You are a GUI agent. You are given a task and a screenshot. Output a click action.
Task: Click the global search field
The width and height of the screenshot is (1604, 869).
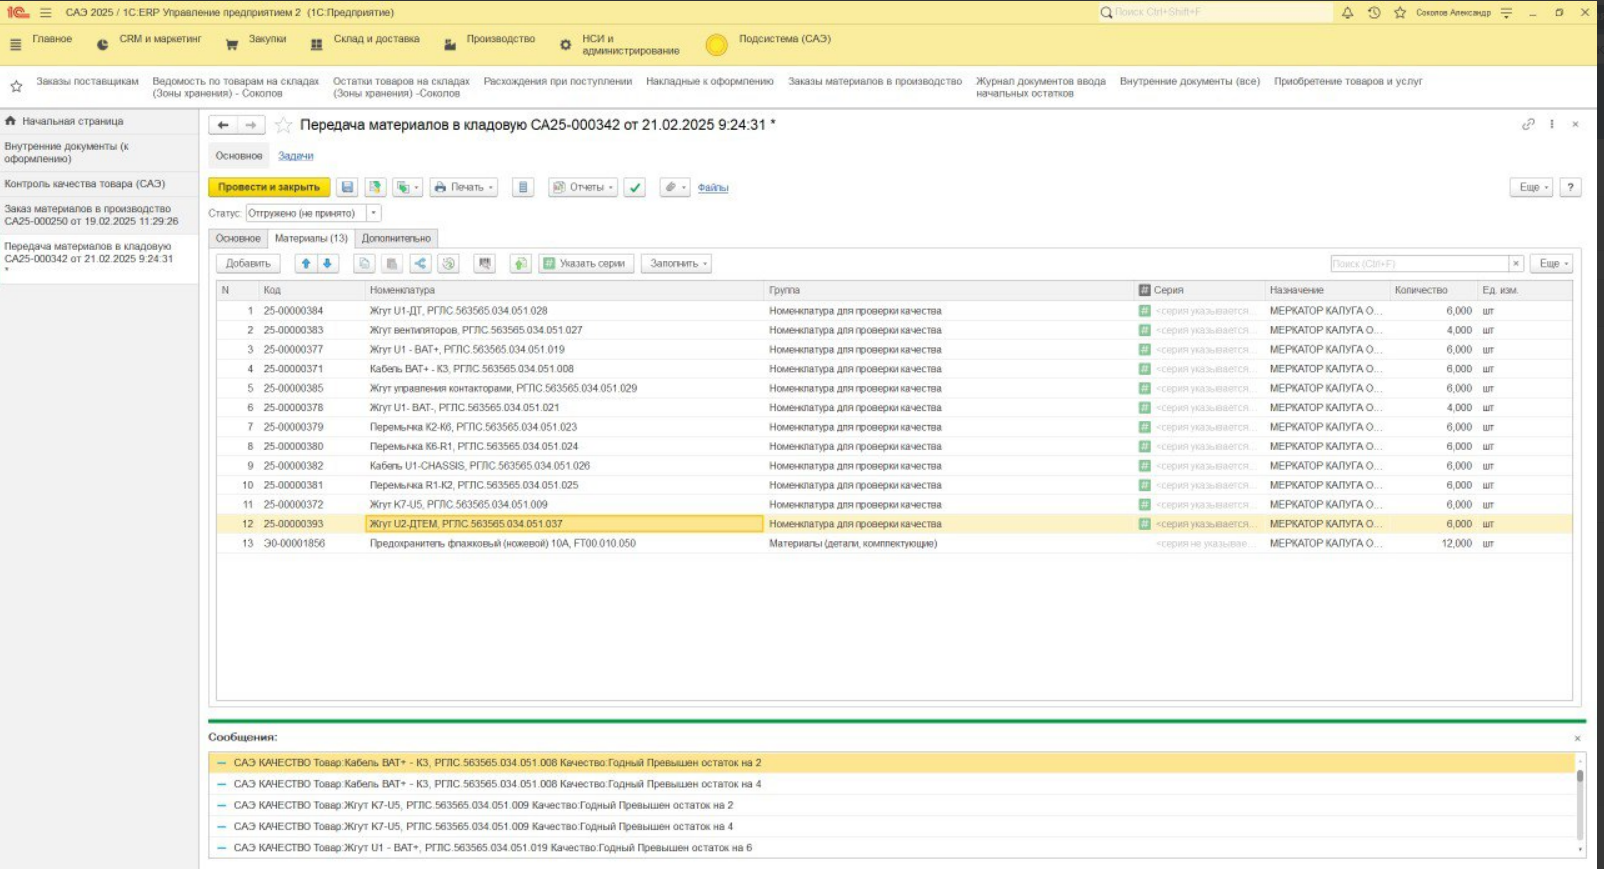coord(1215,13)
